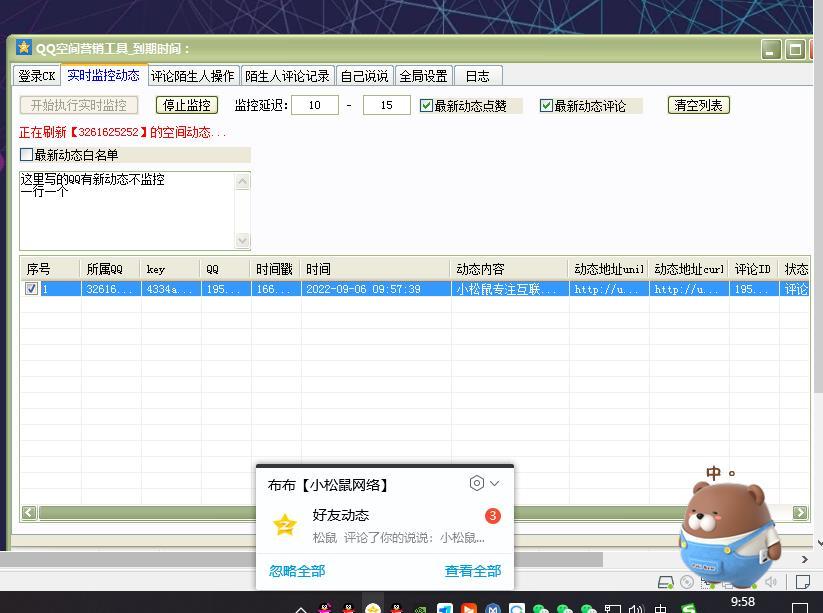This screenshot has height=613, width=823.
Task: Click the 动态地址curl column header
Action: coord(689,269)
